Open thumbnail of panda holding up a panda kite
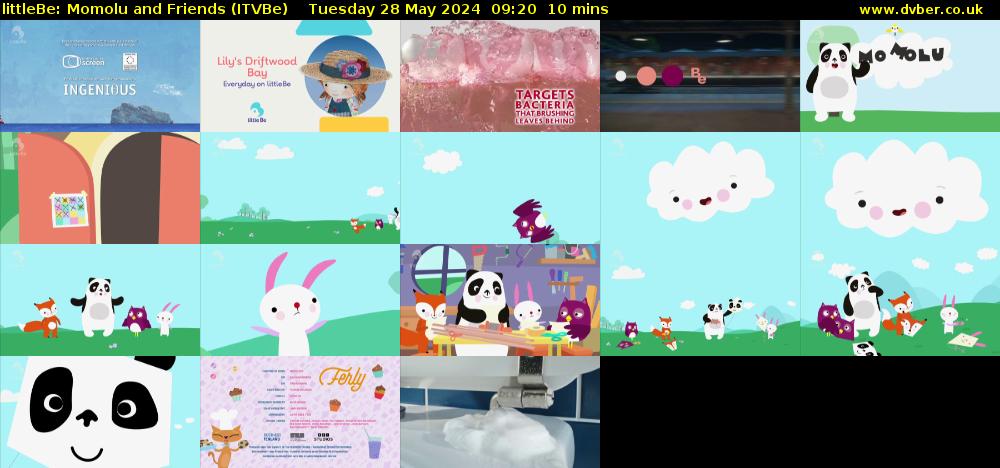Screen dimensions: 1000x468 (700, 300)
